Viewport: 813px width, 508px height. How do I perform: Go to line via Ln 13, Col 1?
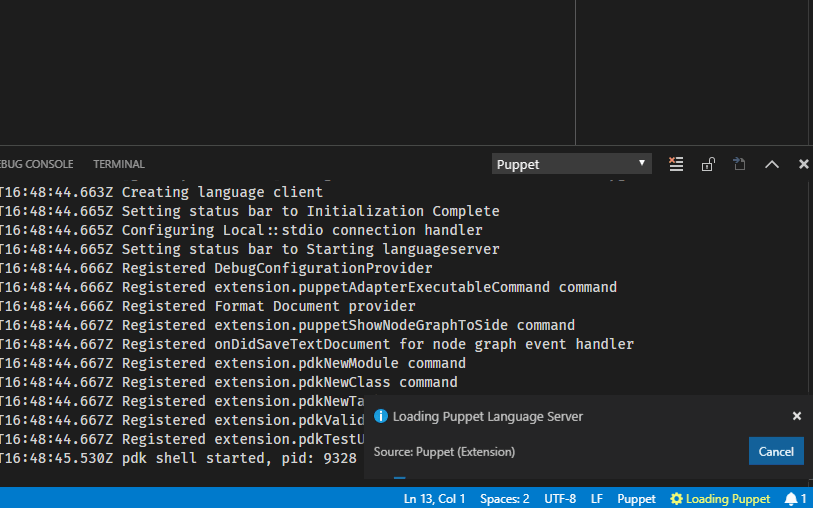pos(434,499)
